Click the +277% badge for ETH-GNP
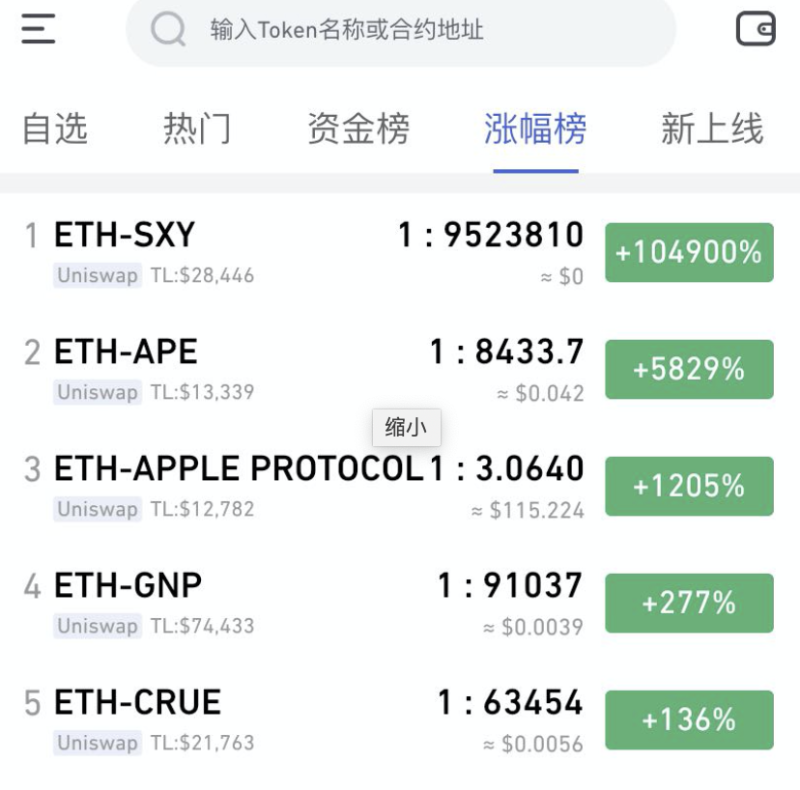Screen dimensions: 800x790 [689, 602]
